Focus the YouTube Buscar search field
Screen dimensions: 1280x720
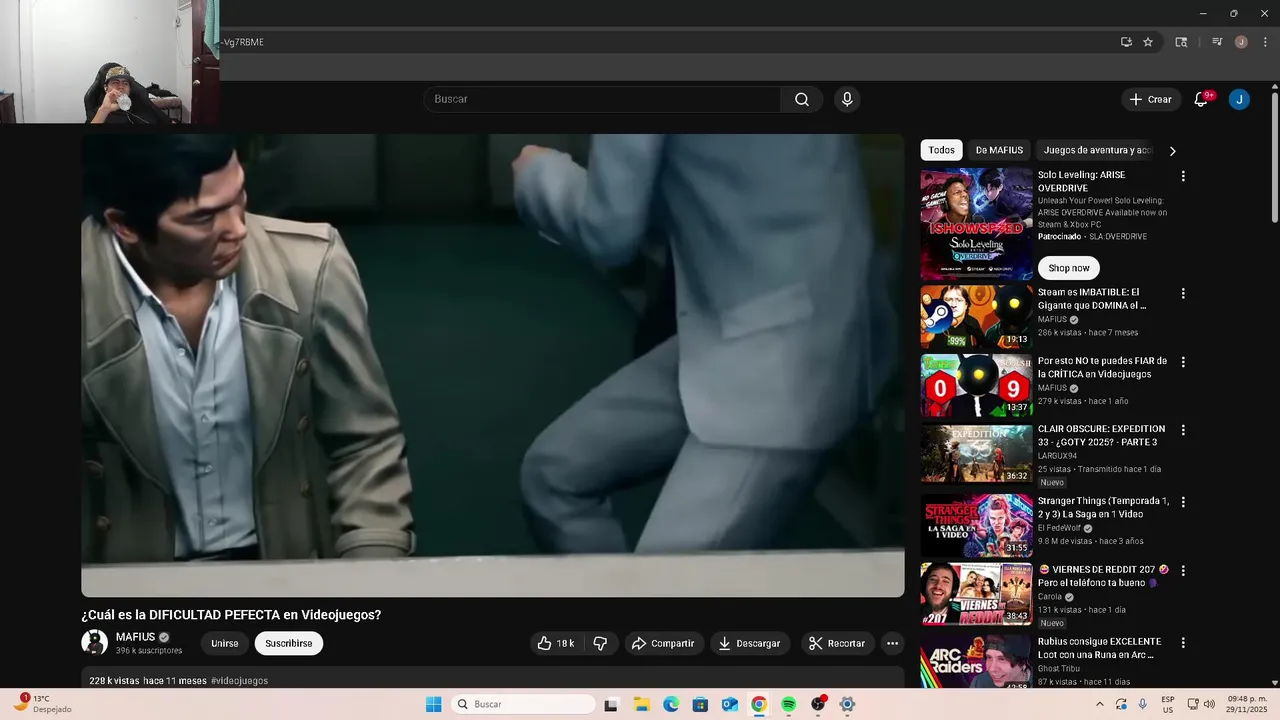pos(602,99)
